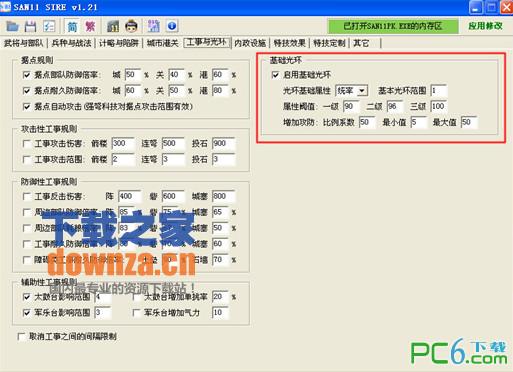Open the checklist options toolbar icon
513x372 pixels.
pyautogui.click(x=49, y=26)
